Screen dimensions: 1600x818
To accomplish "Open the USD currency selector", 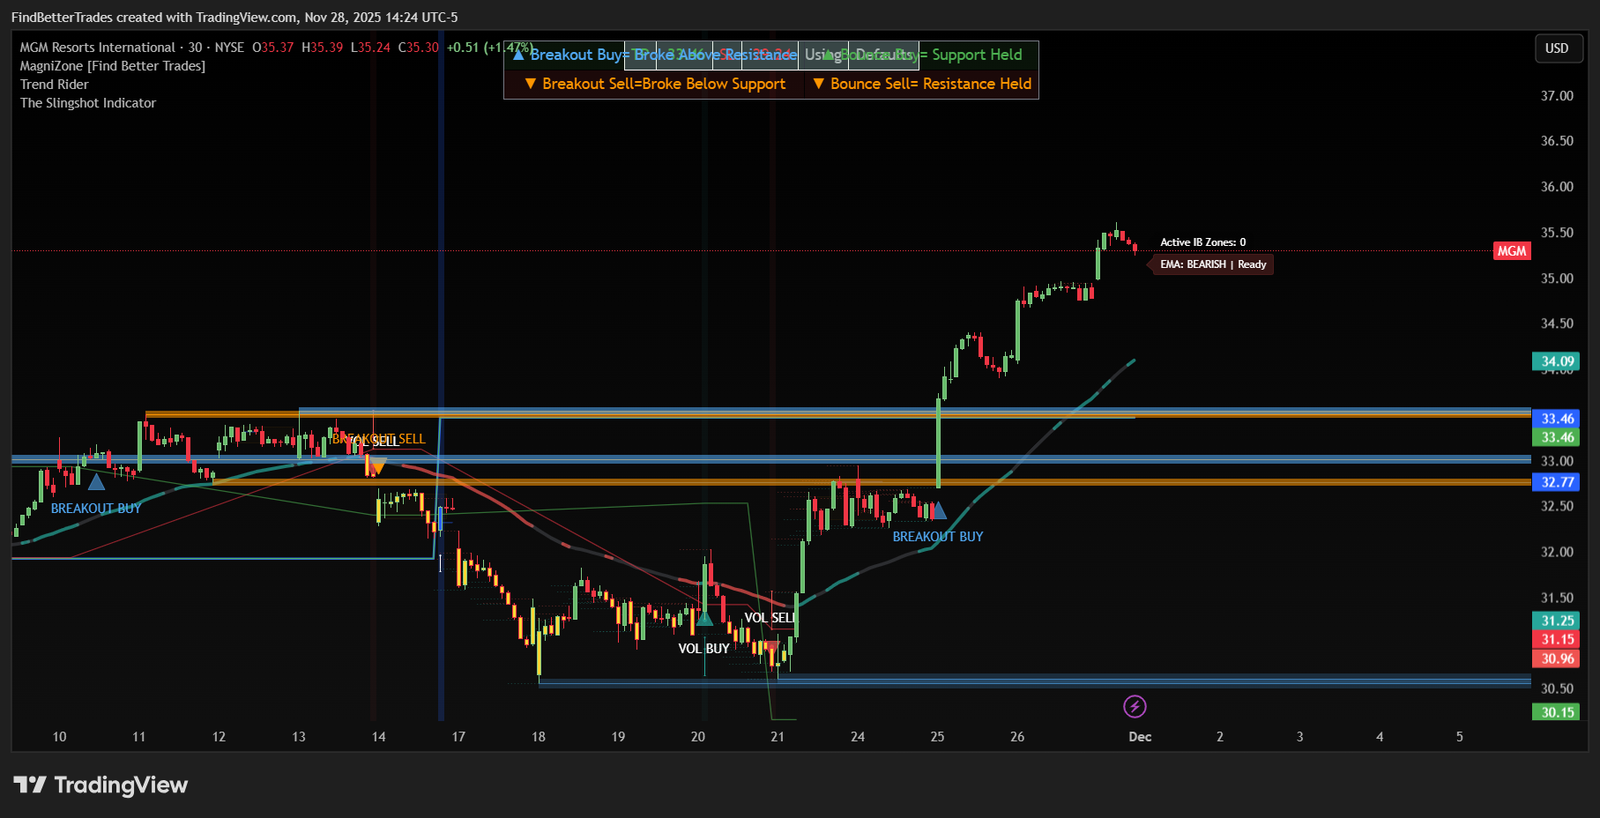I will point(1557,48).
